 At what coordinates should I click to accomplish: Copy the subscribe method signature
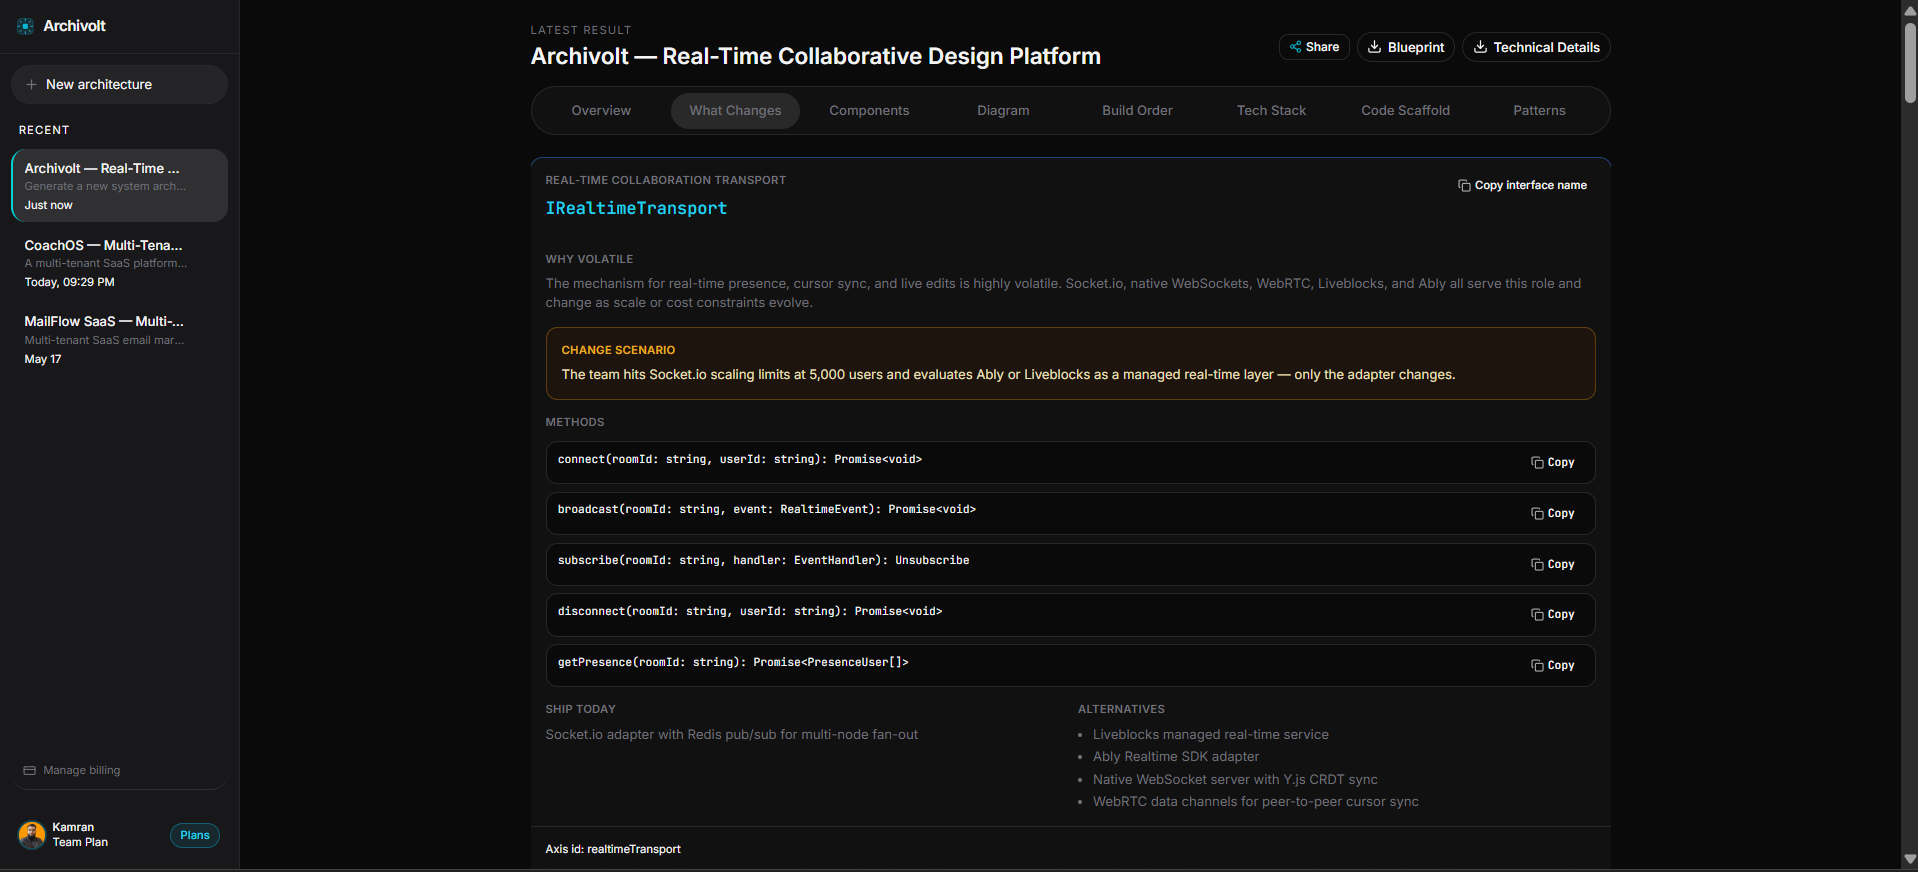click(x=1552, y=565)
